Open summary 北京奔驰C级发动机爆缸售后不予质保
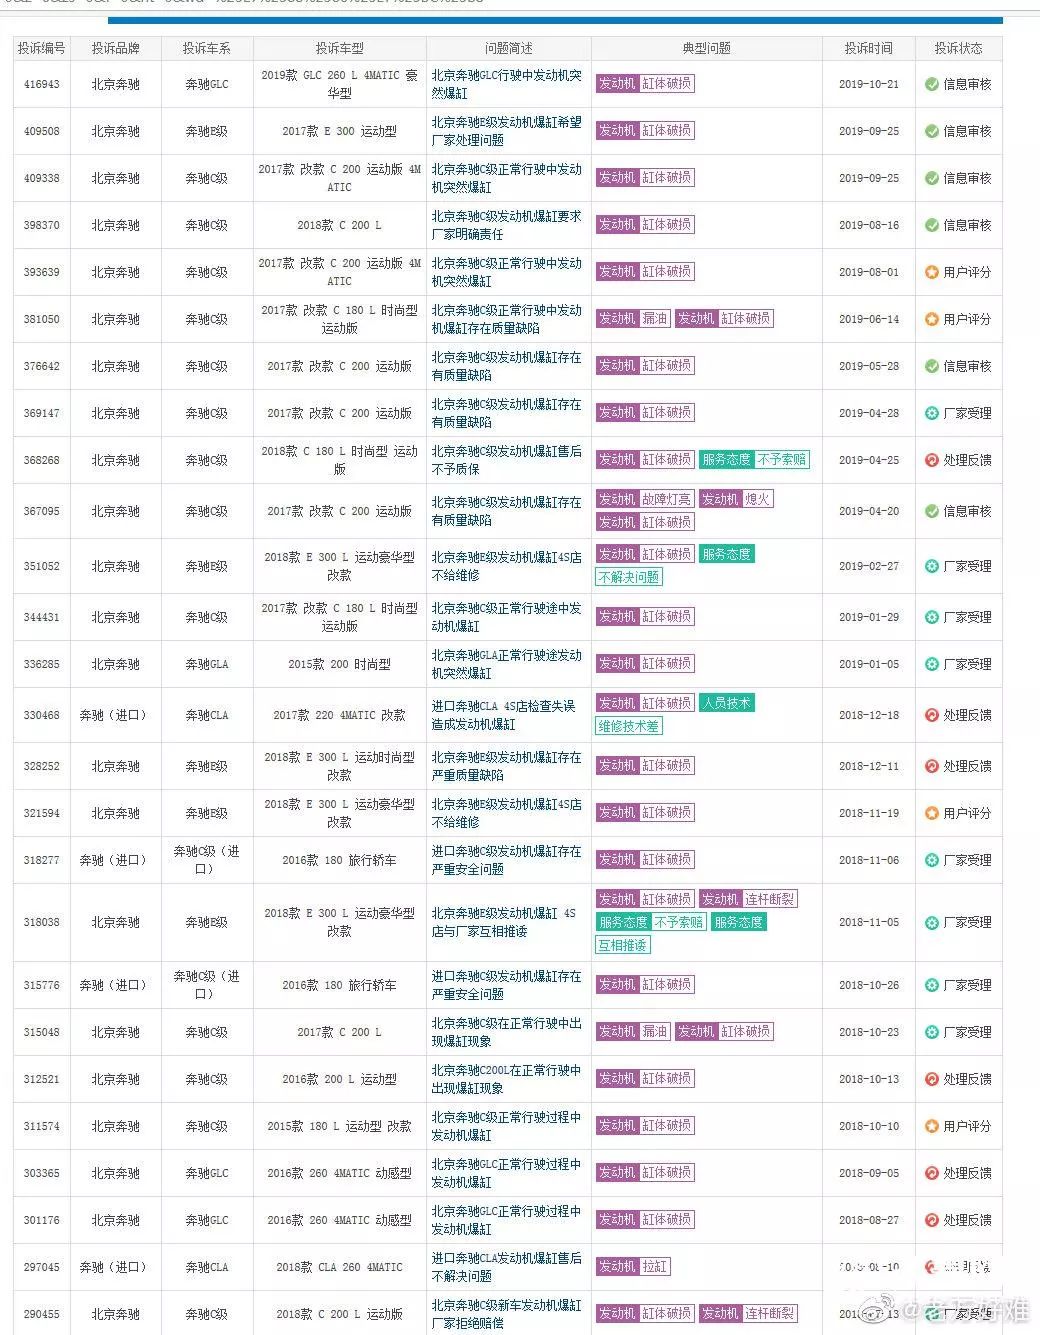Screen dimensions: 1040x1335 (x=507, y=460)
